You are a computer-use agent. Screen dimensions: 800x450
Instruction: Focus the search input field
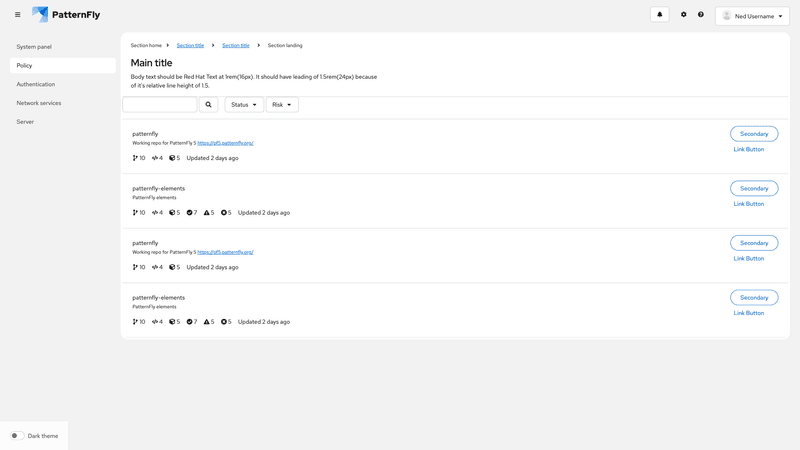pyautogui.click(x=160, y=104)
